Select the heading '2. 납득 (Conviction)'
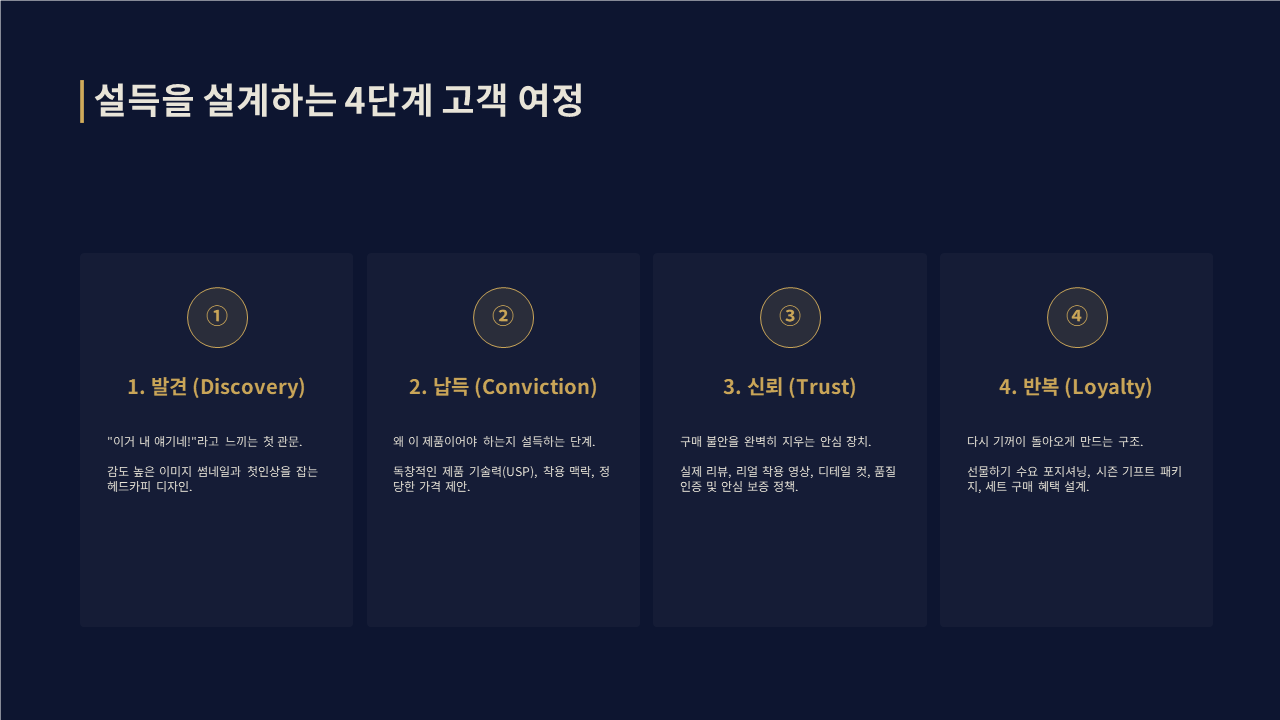 click(503, 387)
